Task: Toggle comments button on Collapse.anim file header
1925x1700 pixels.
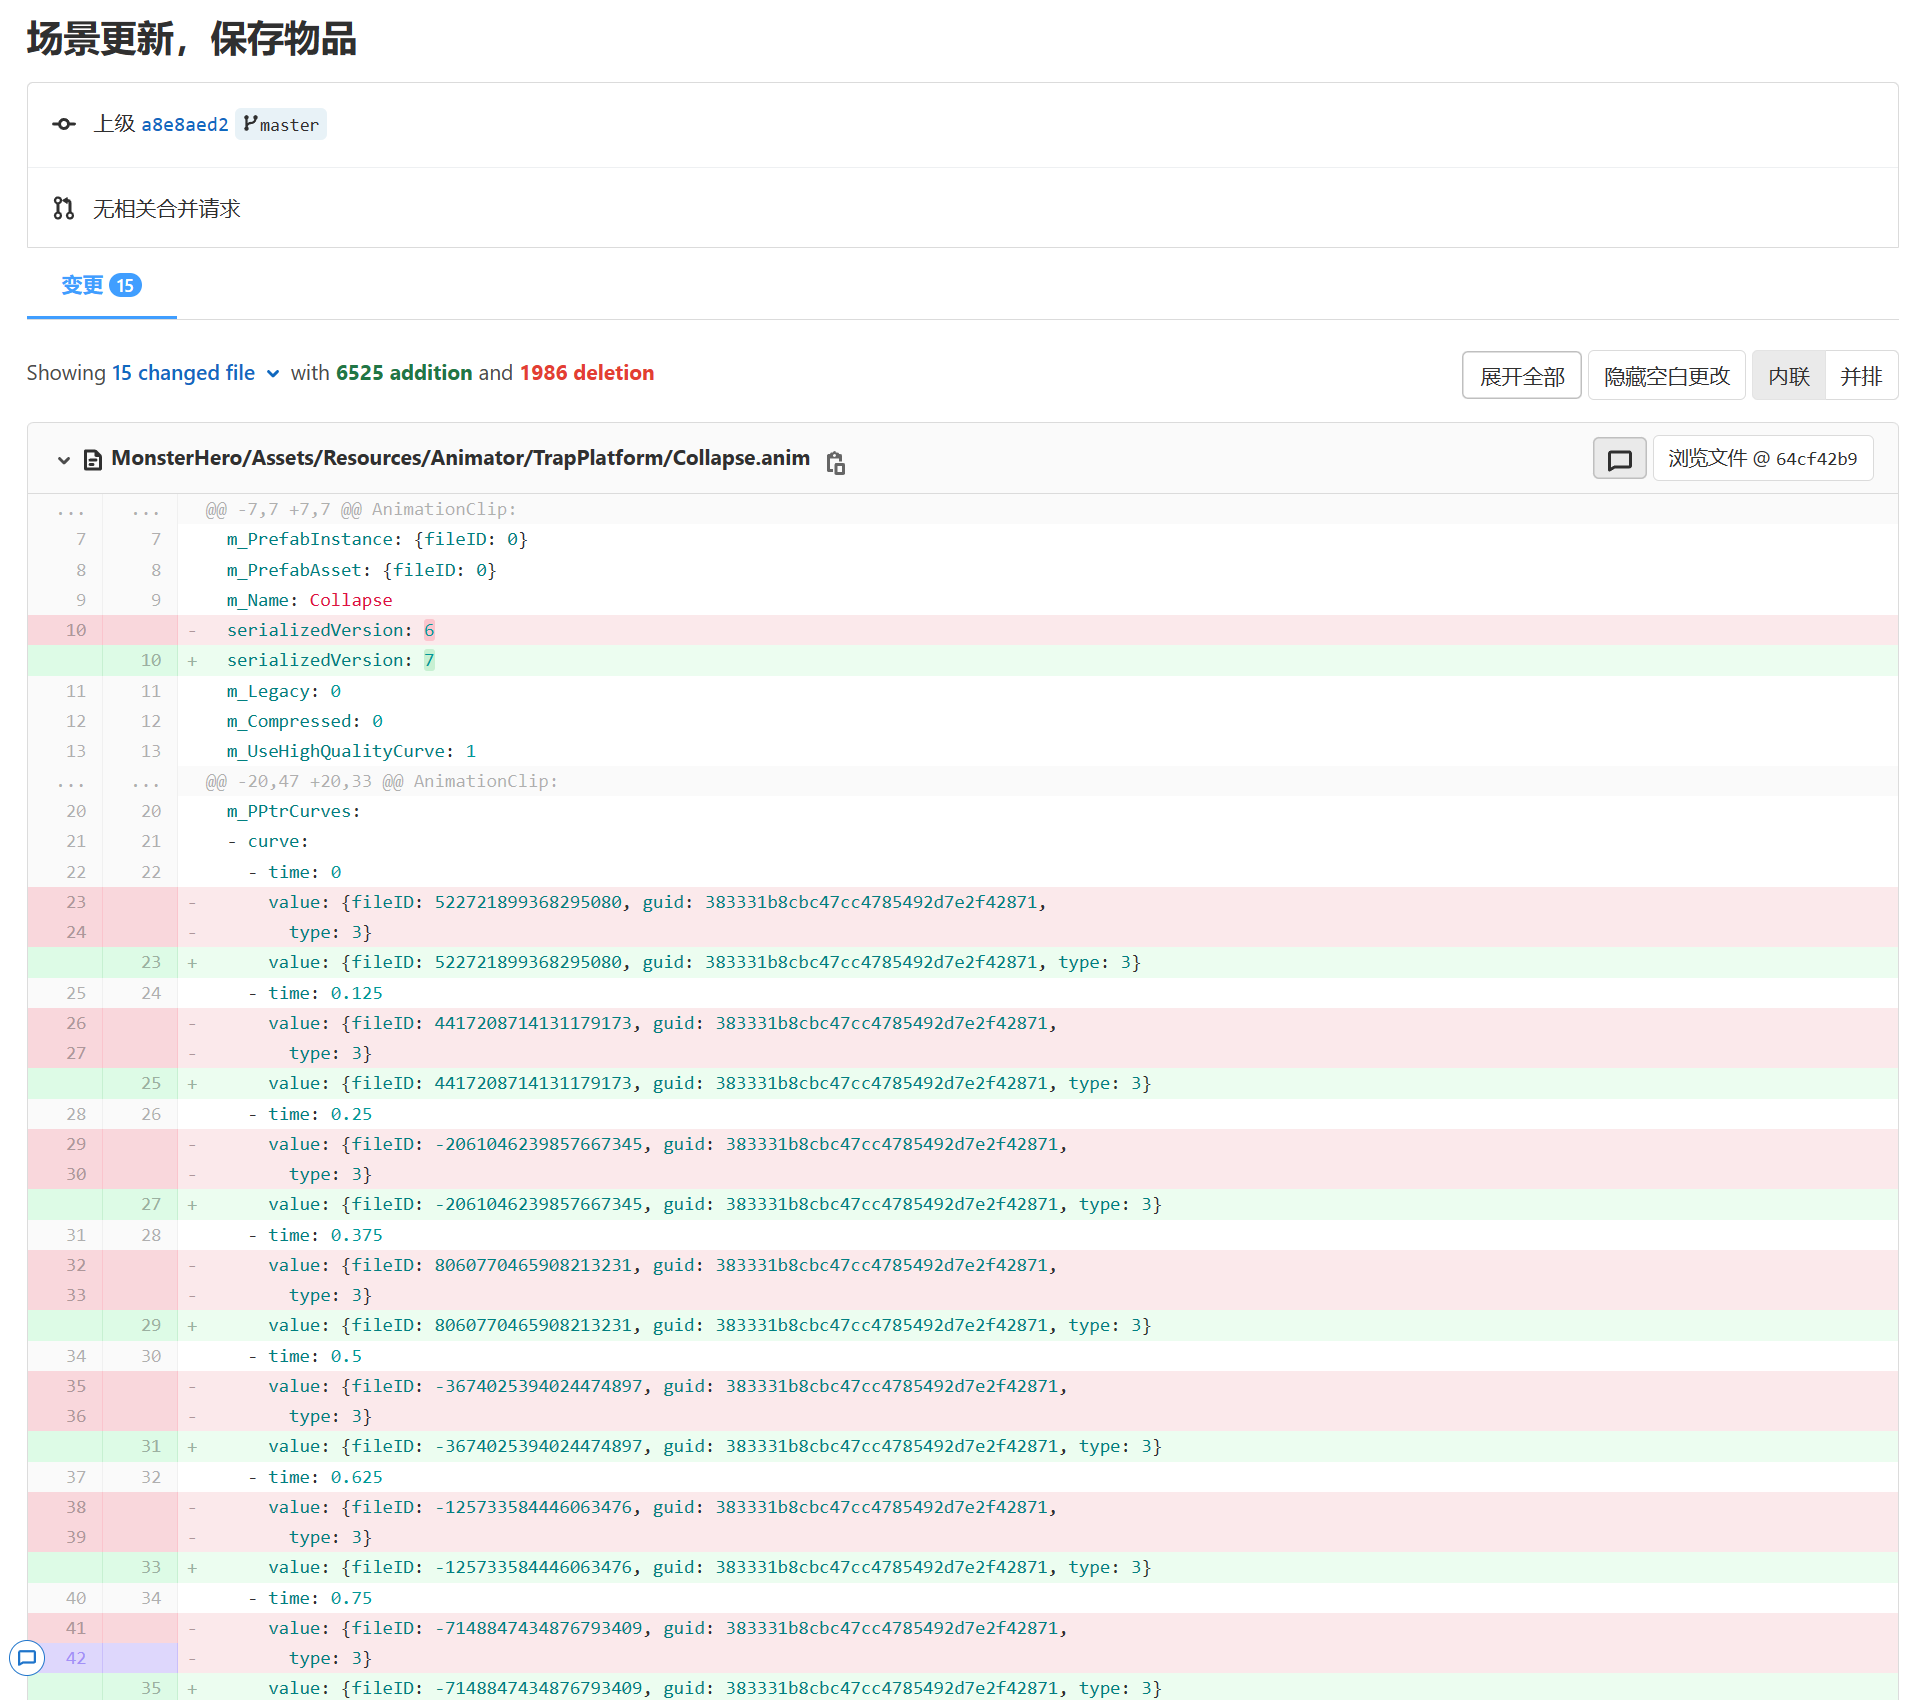Action: (x=1619, y=459)
